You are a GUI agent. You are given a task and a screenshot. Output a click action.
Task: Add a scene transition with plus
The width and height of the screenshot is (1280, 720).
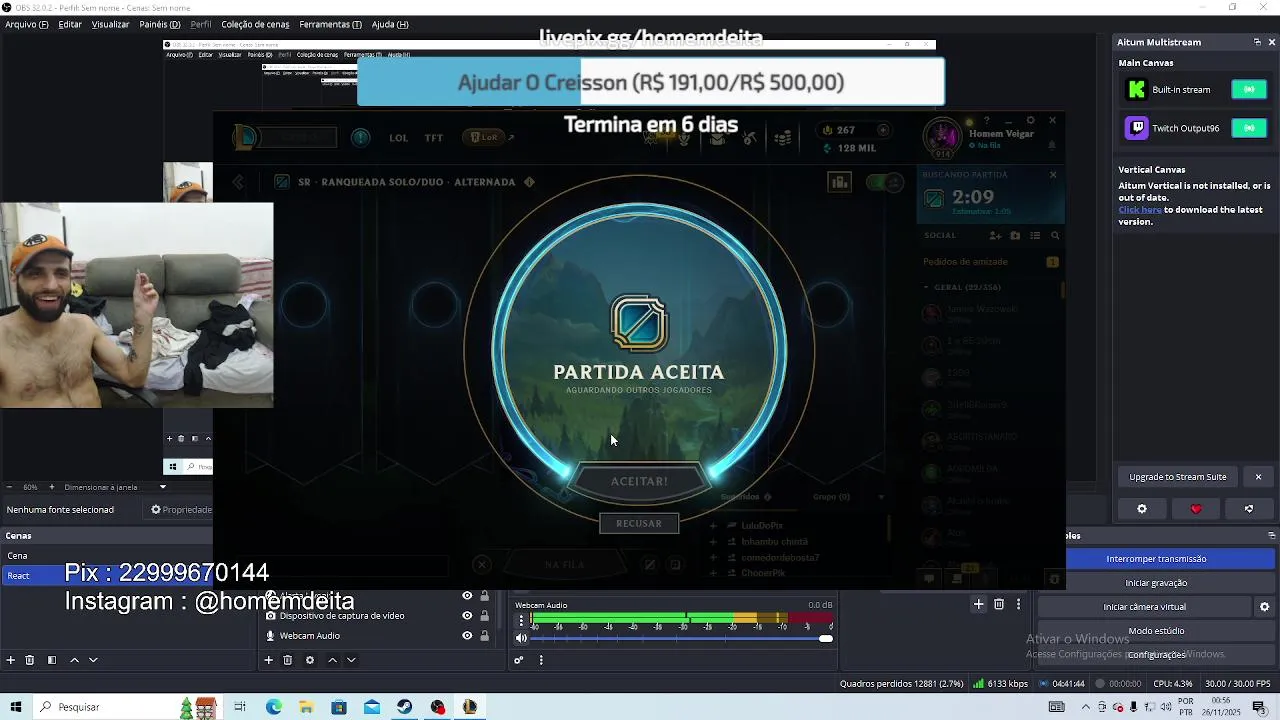coord(979,604)
